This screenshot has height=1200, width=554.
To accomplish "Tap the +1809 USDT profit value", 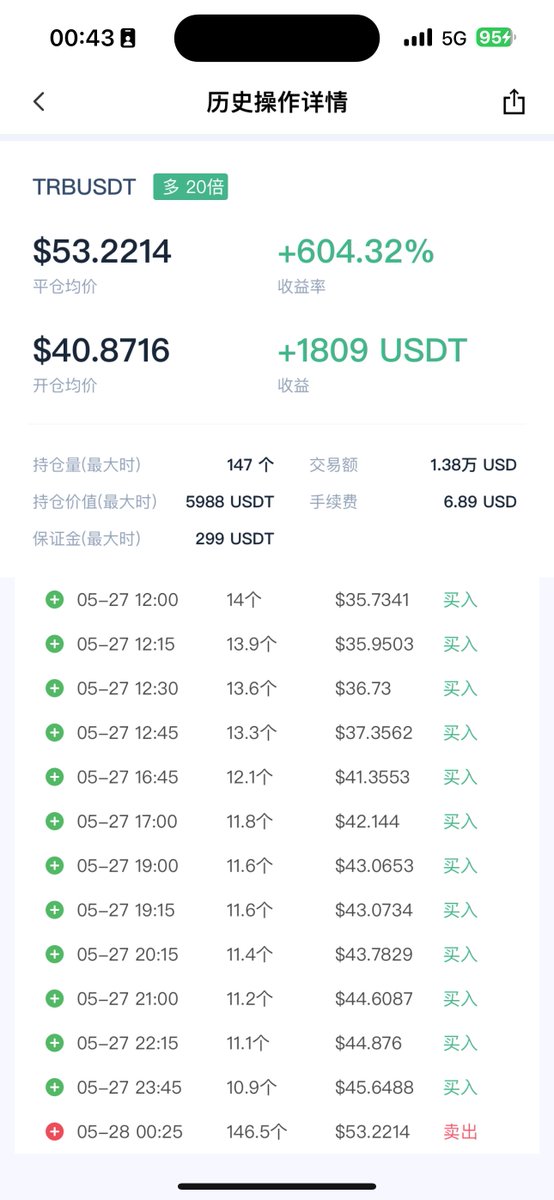I will 372,350.
